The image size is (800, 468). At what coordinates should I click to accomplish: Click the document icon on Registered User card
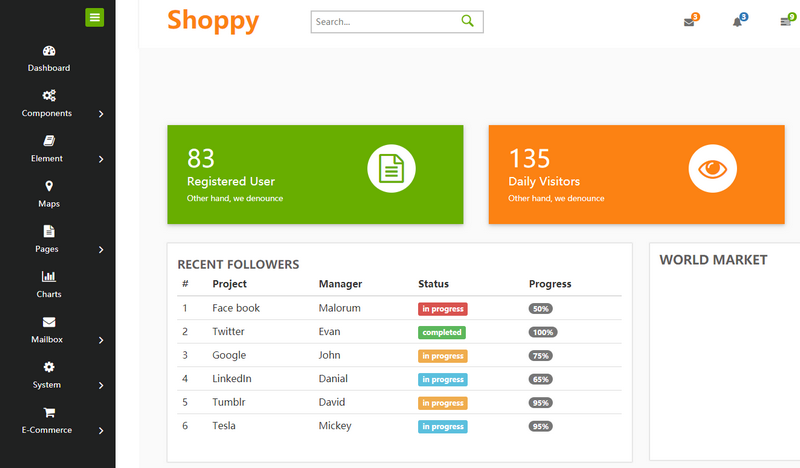click(x=391, y=168)
